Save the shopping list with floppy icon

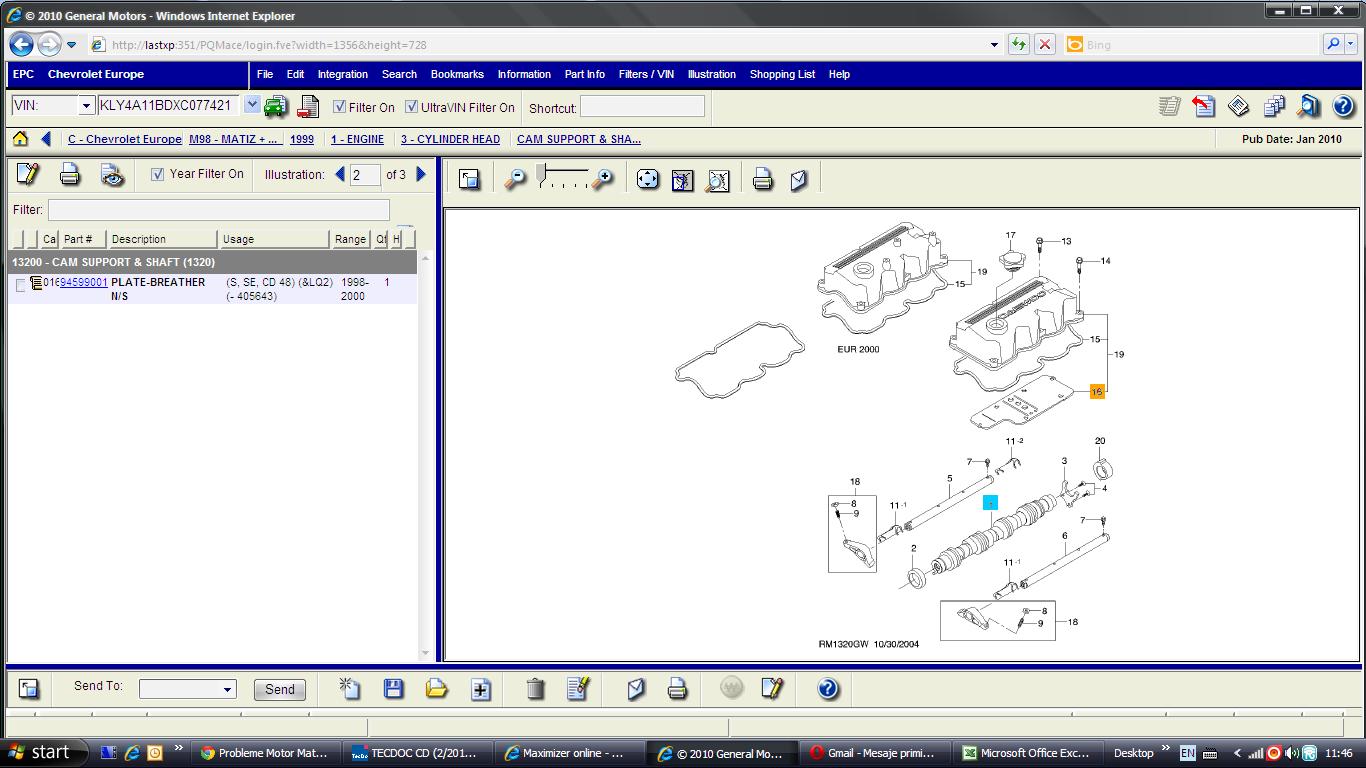(x=393, y=688)
